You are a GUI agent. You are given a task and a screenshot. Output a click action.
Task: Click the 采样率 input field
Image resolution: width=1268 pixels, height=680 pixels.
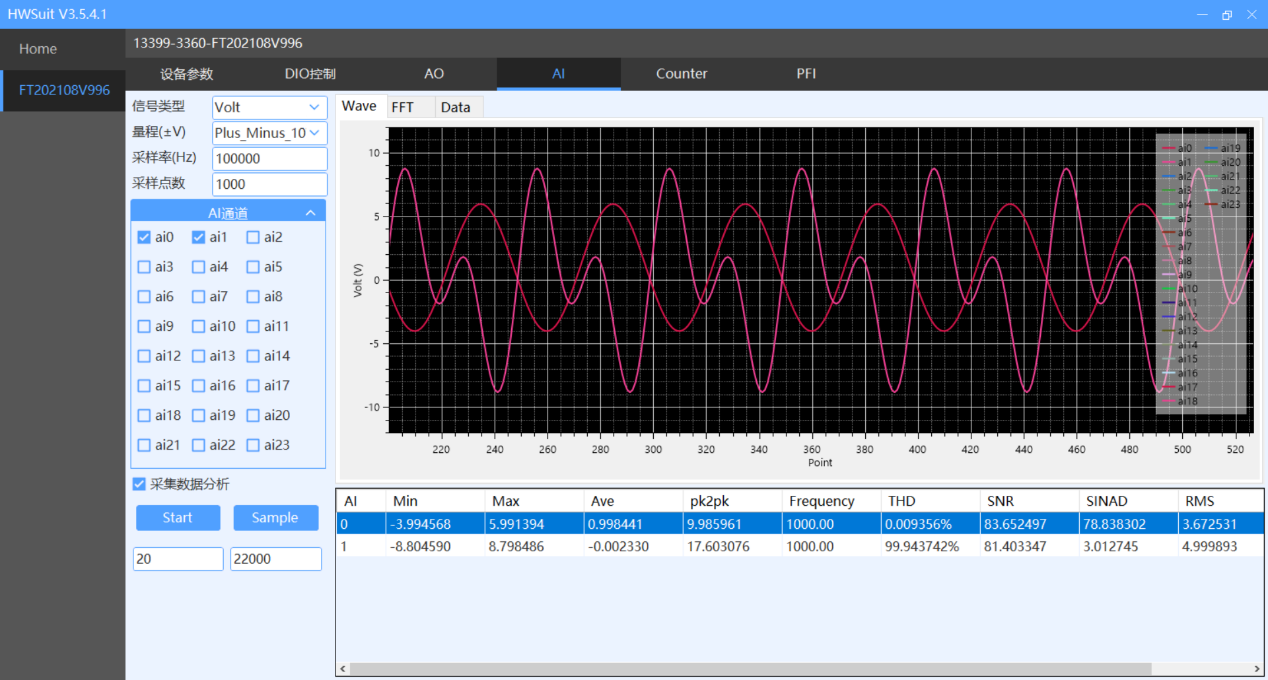tap(269, 159)
